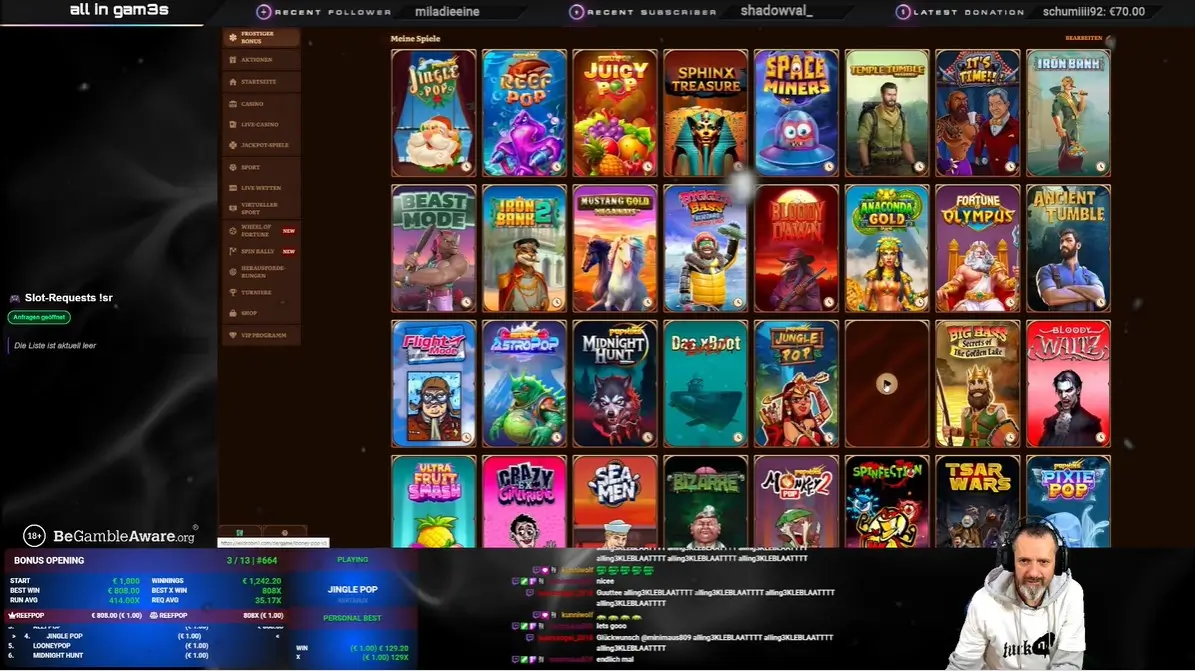
Task: Click the MIDNIGHT HUNT row in the bonus list
Action: (145, 656)
